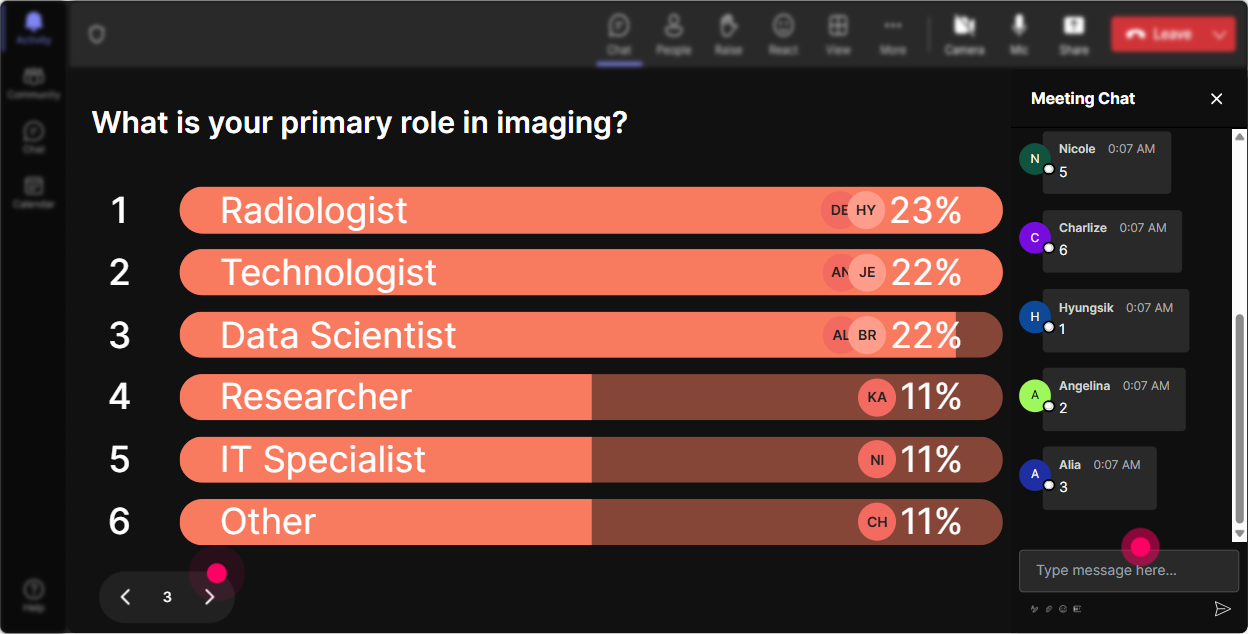Click the Share screen icon
The image size is (1248, 634).
(1074, 33)
